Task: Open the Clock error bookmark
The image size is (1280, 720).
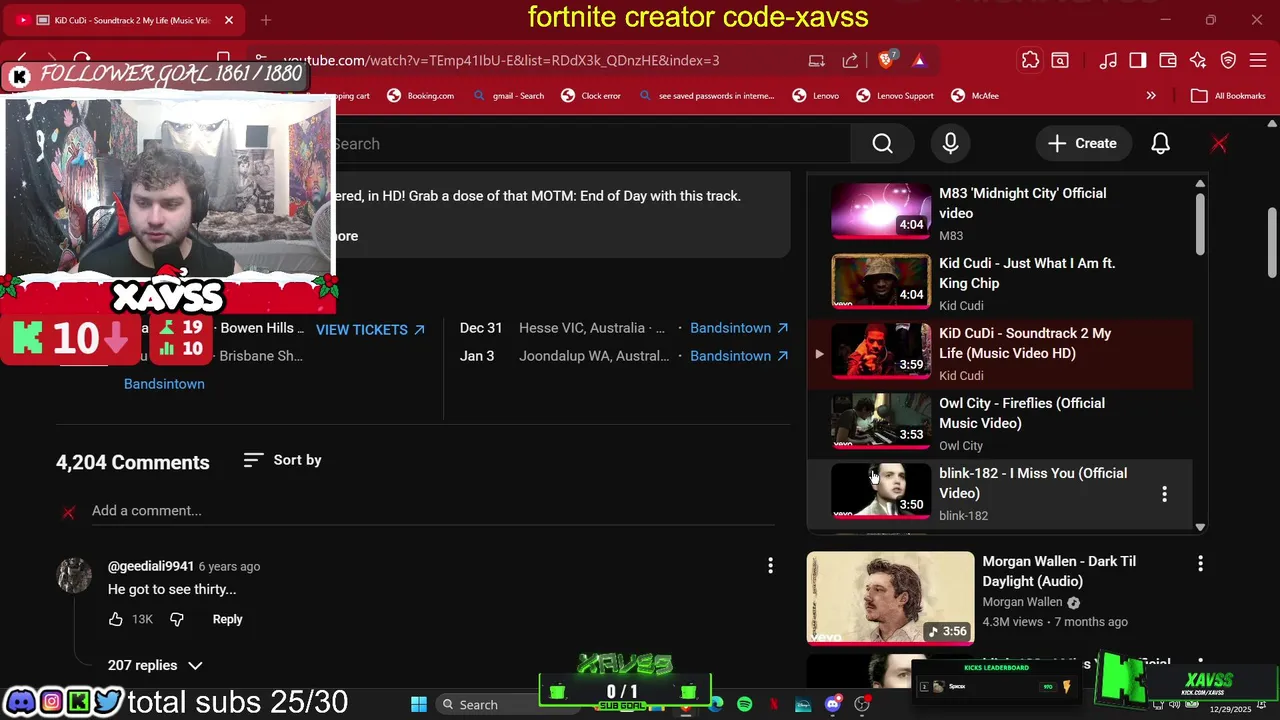Action: coord(591,96)
